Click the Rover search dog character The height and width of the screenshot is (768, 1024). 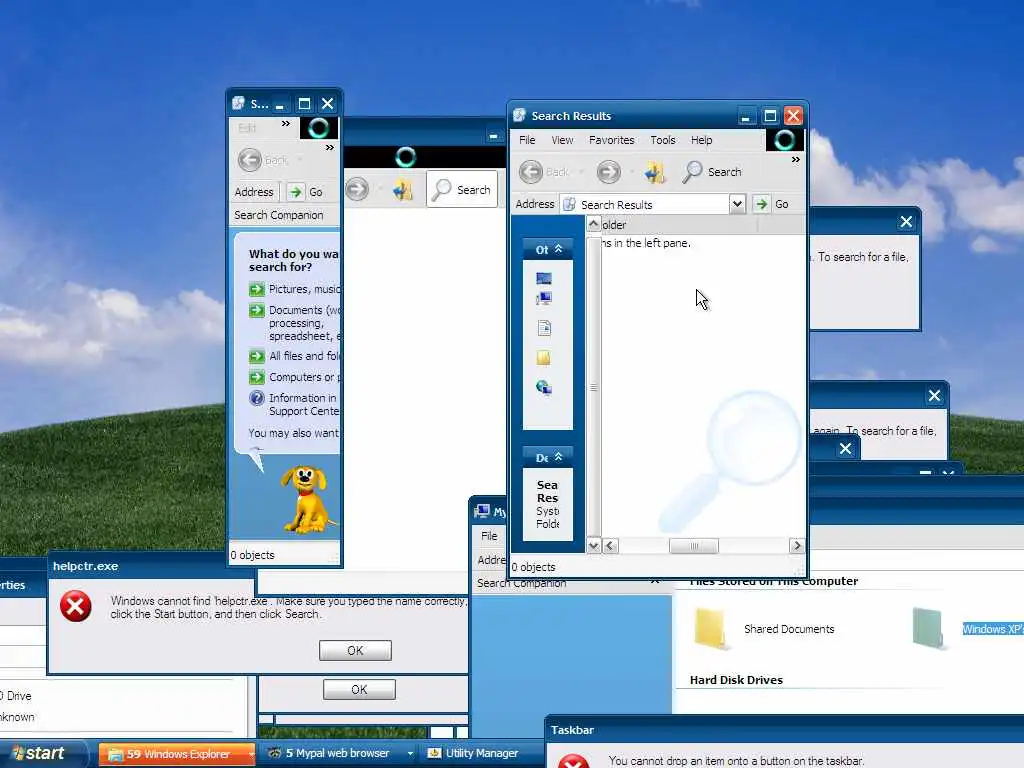[x=306, y=500]
